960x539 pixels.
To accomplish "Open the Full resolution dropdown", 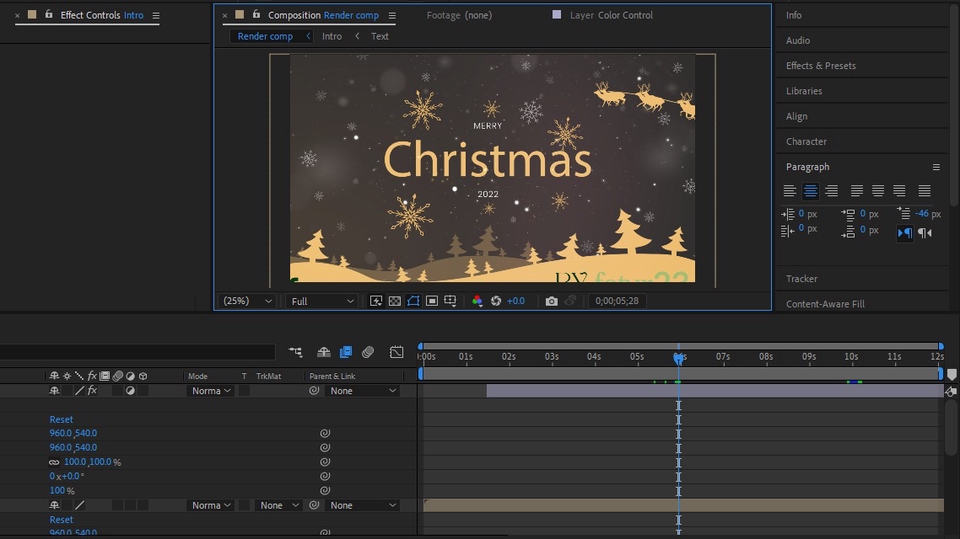I will point(322,301).
